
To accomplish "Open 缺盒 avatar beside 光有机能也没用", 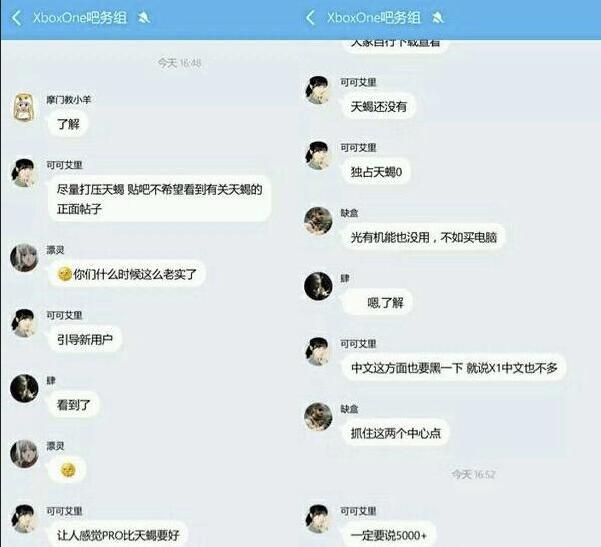I will coord(318,221).
